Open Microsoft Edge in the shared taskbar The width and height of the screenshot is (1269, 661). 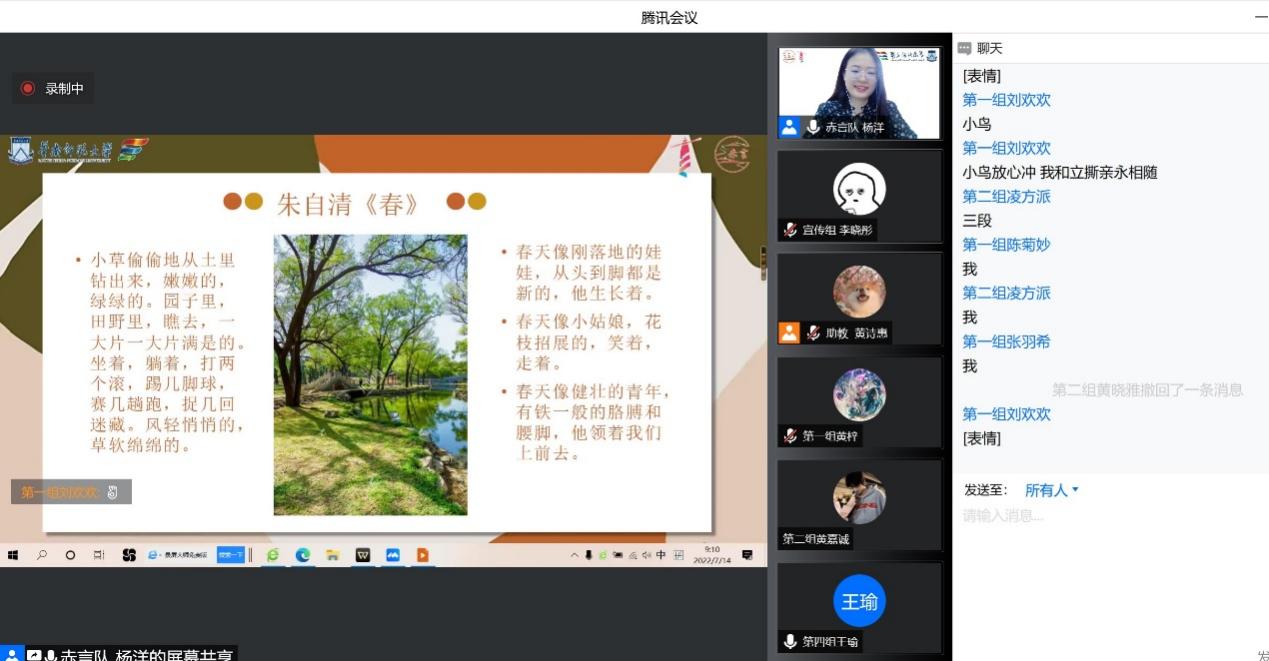point(302,555)
